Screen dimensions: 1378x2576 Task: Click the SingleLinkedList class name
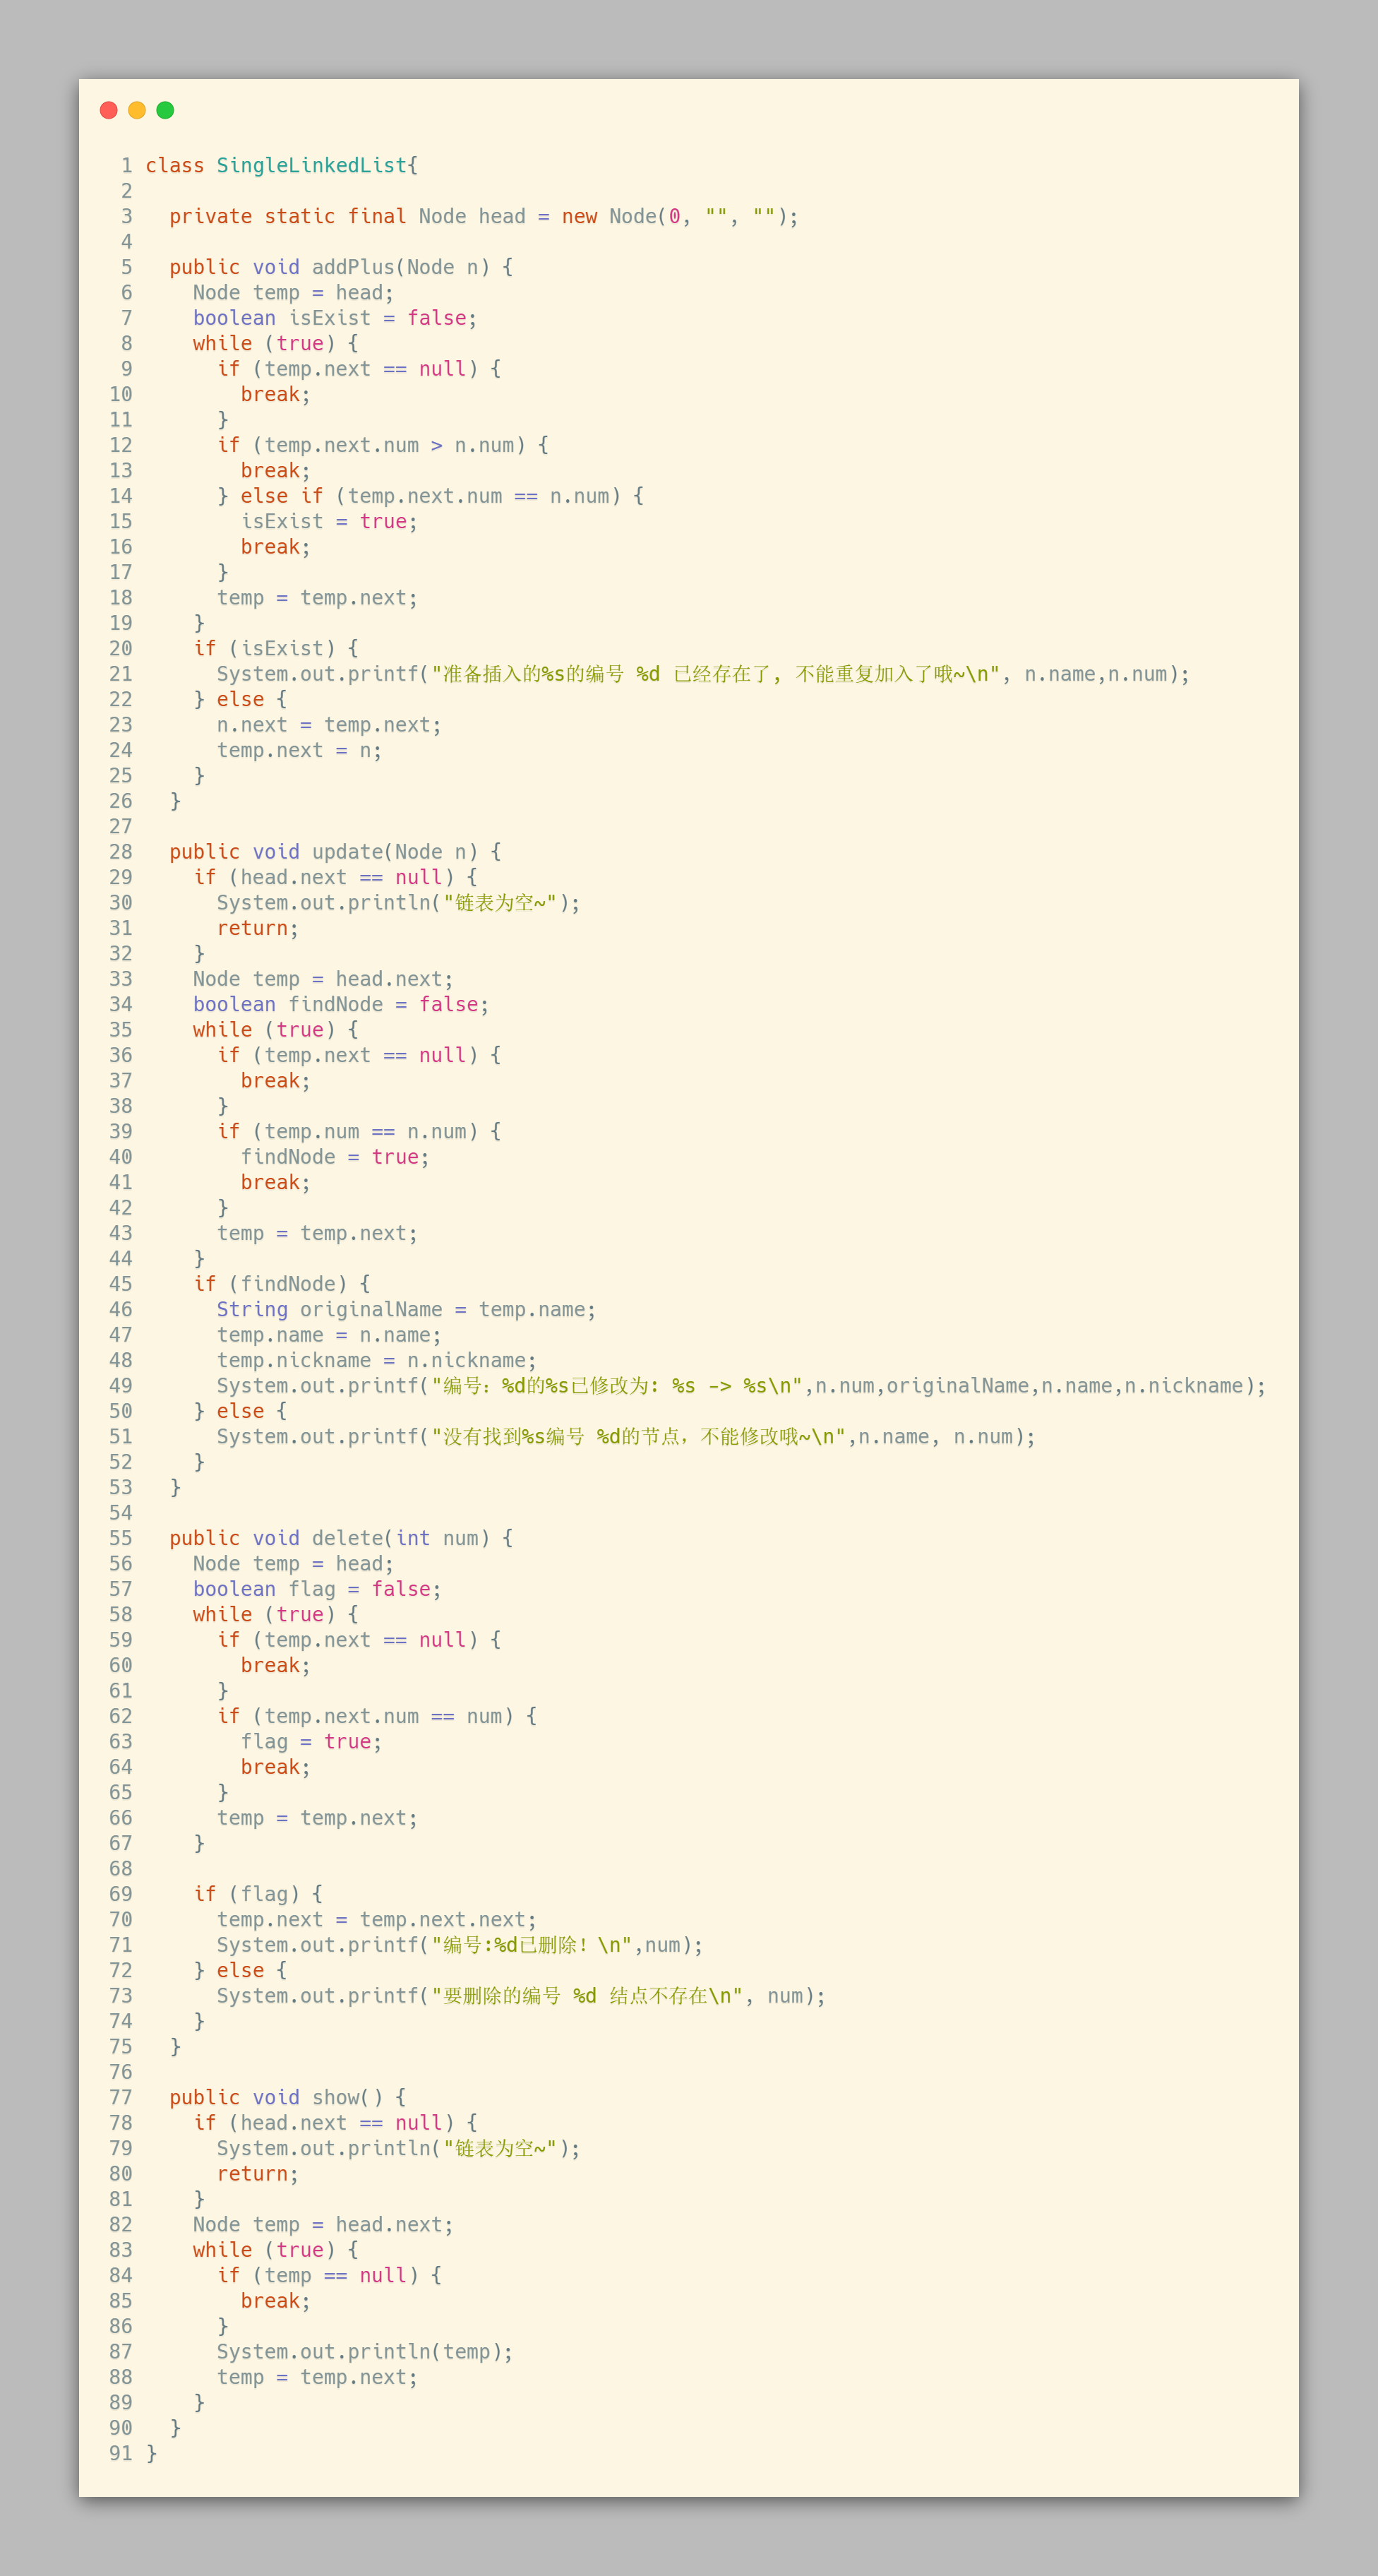(312, 165)
